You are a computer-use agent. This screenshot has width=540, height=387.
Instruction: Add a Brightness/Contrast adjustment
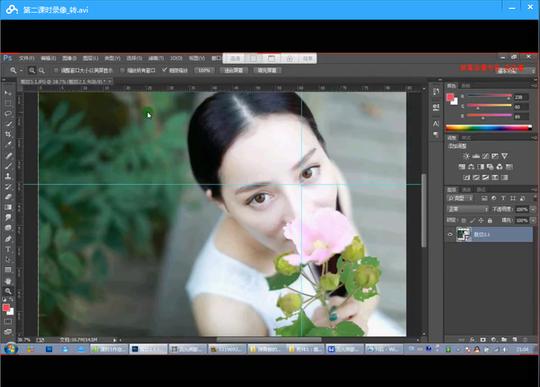pyautogui.click(x=466, y=156)
